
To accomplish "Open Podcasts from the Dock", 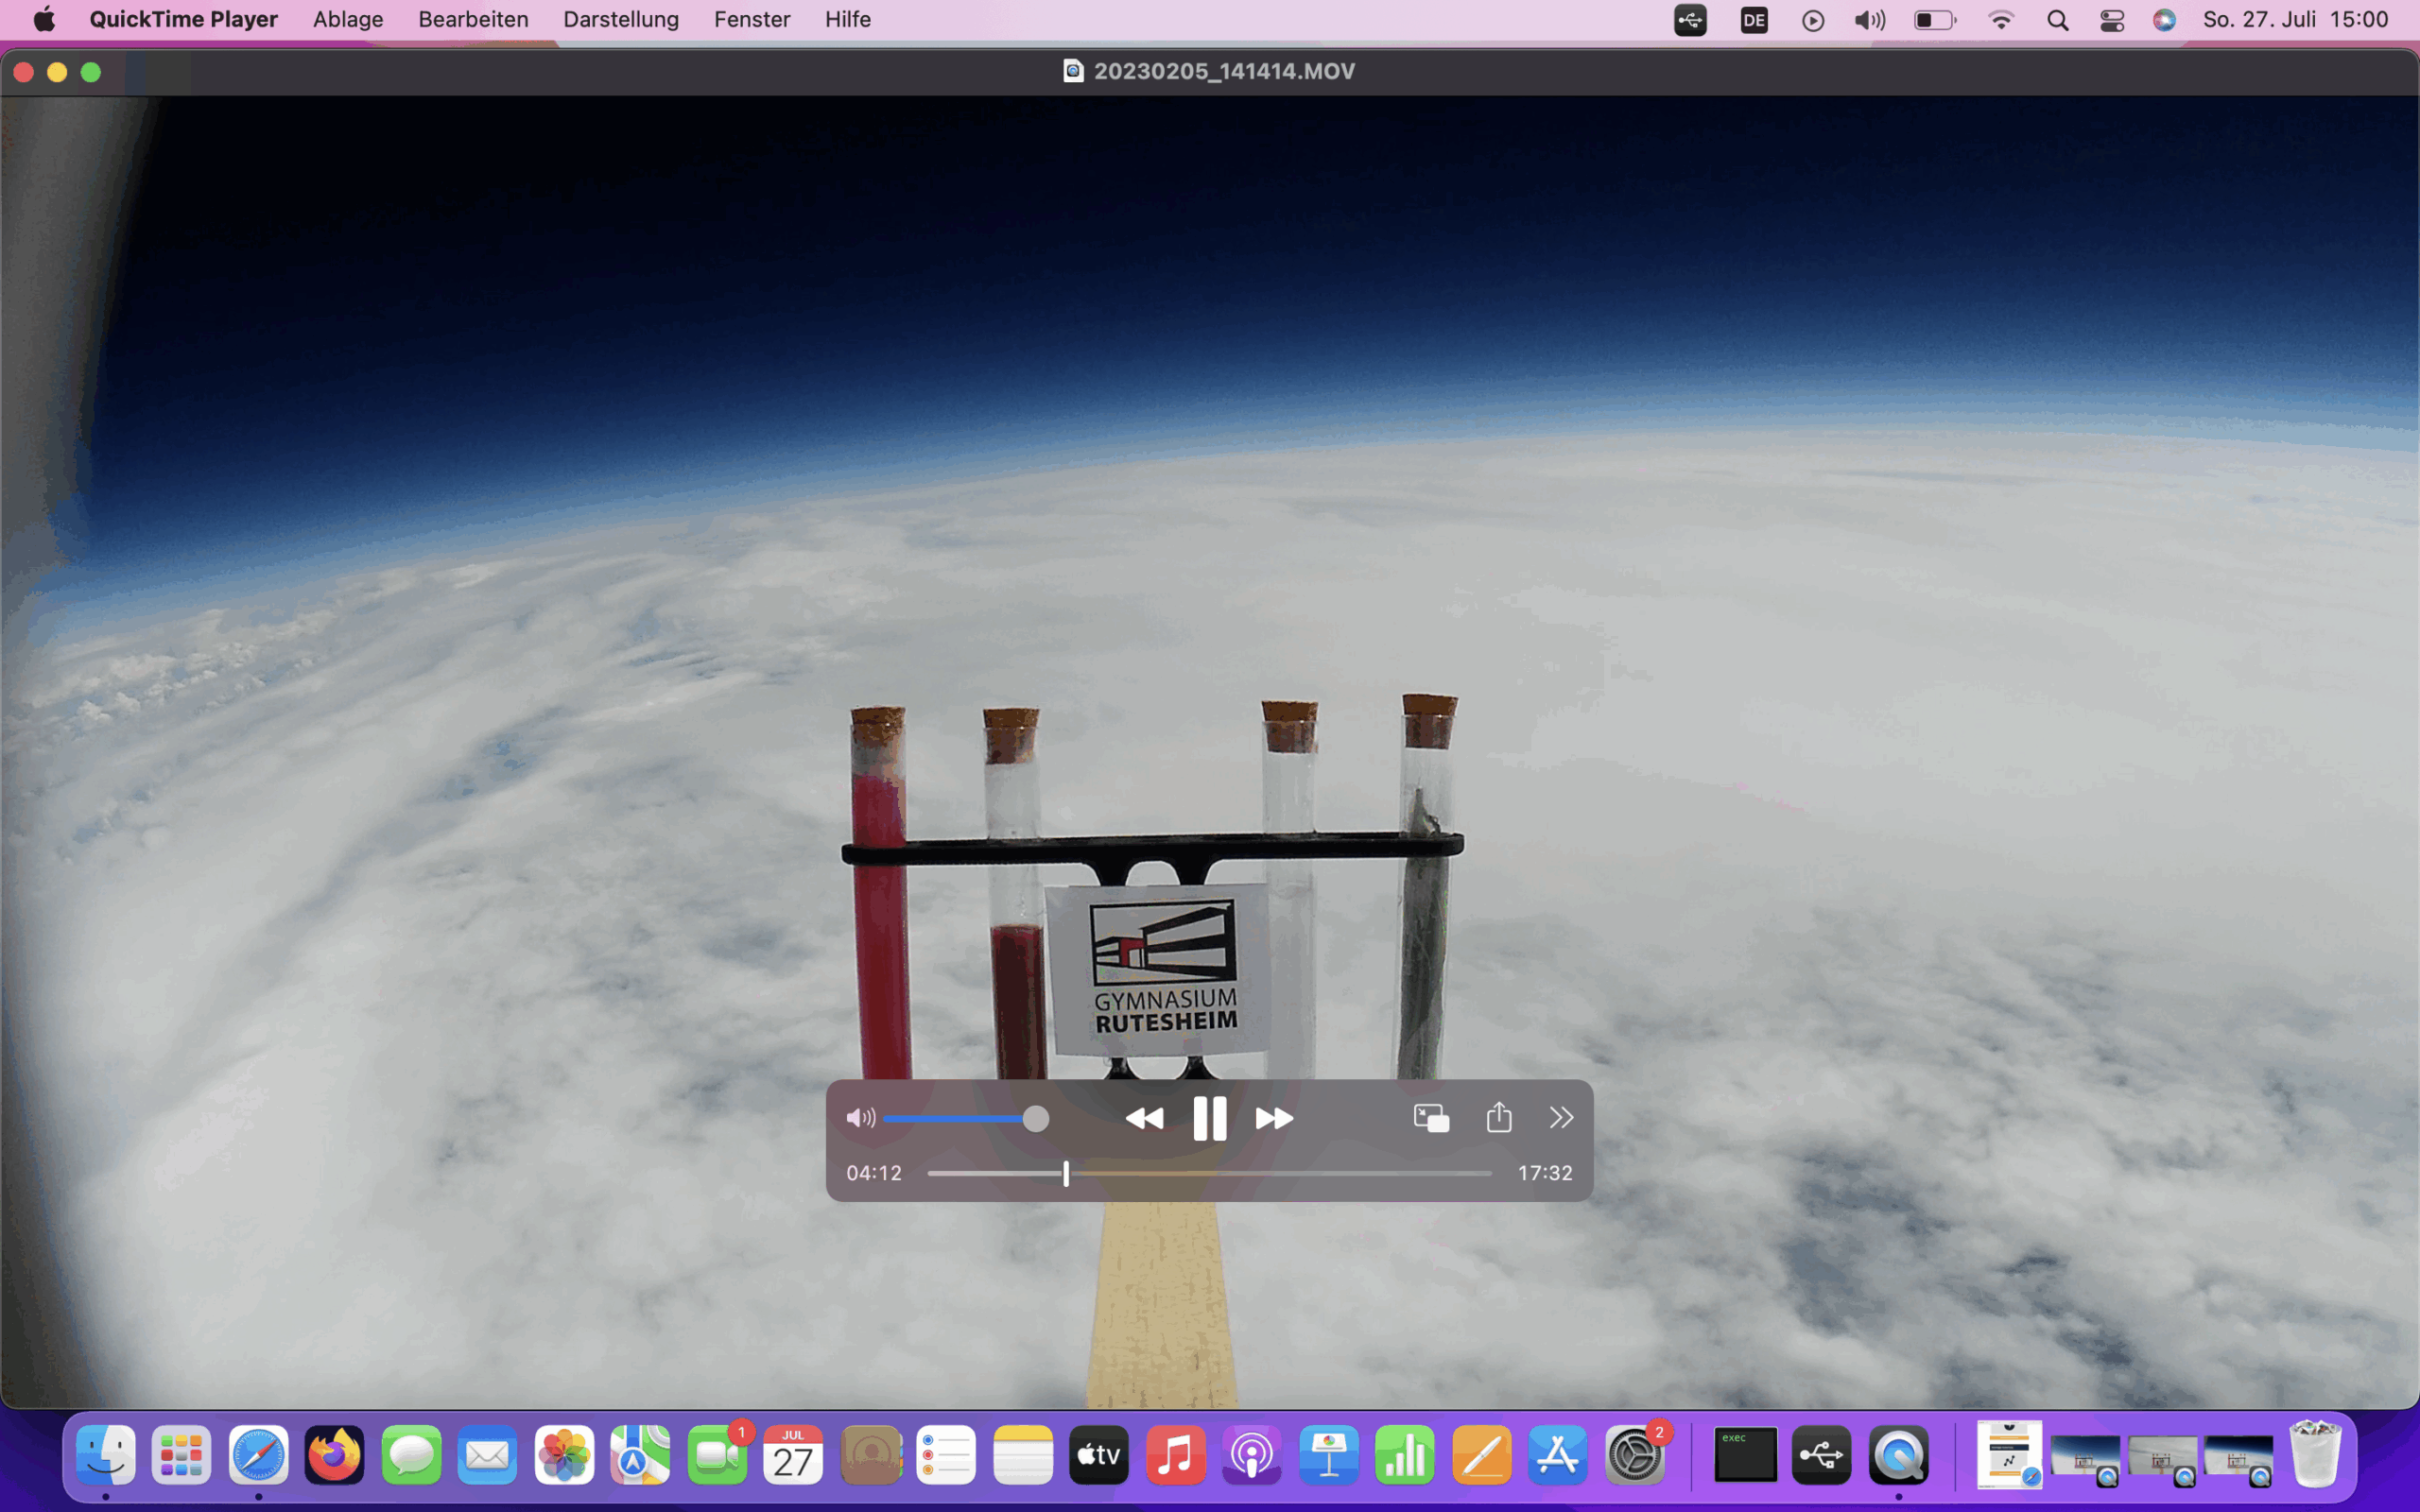I will (1252, 1455).
